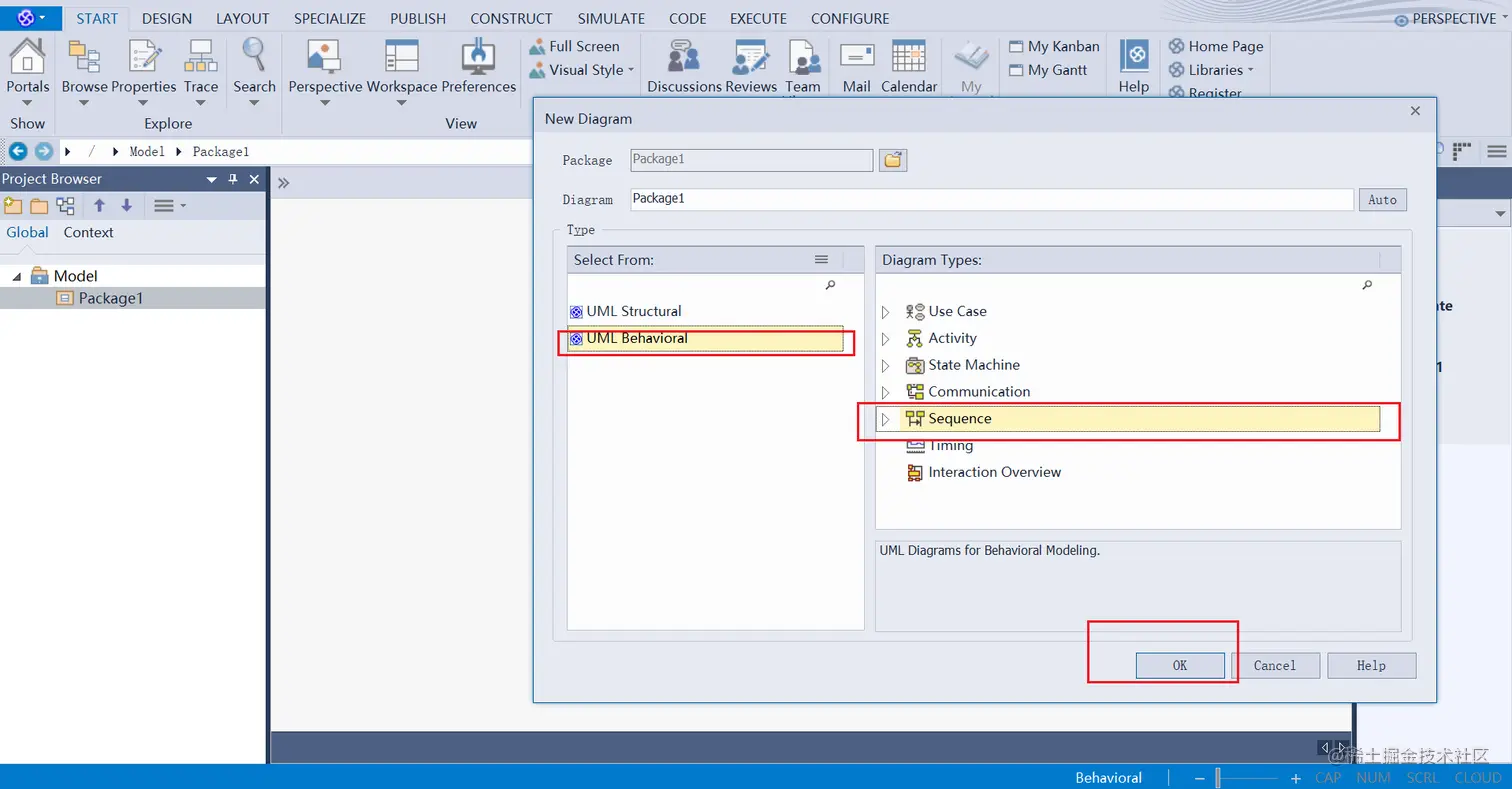Click the Auto name button

pos(1382,200)
